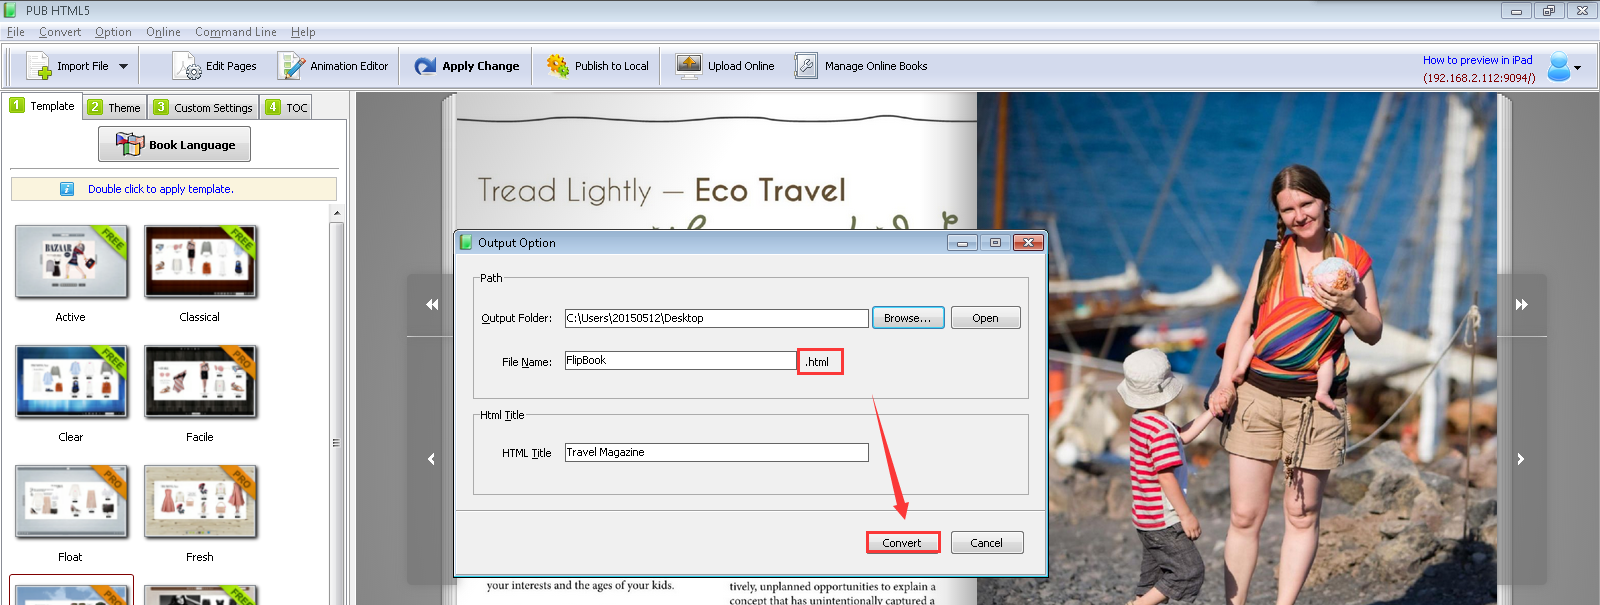The width and height of the screenshot is (1600, 605).
Task: Go to previous page of flipbook
Action: tap(431, 459)
